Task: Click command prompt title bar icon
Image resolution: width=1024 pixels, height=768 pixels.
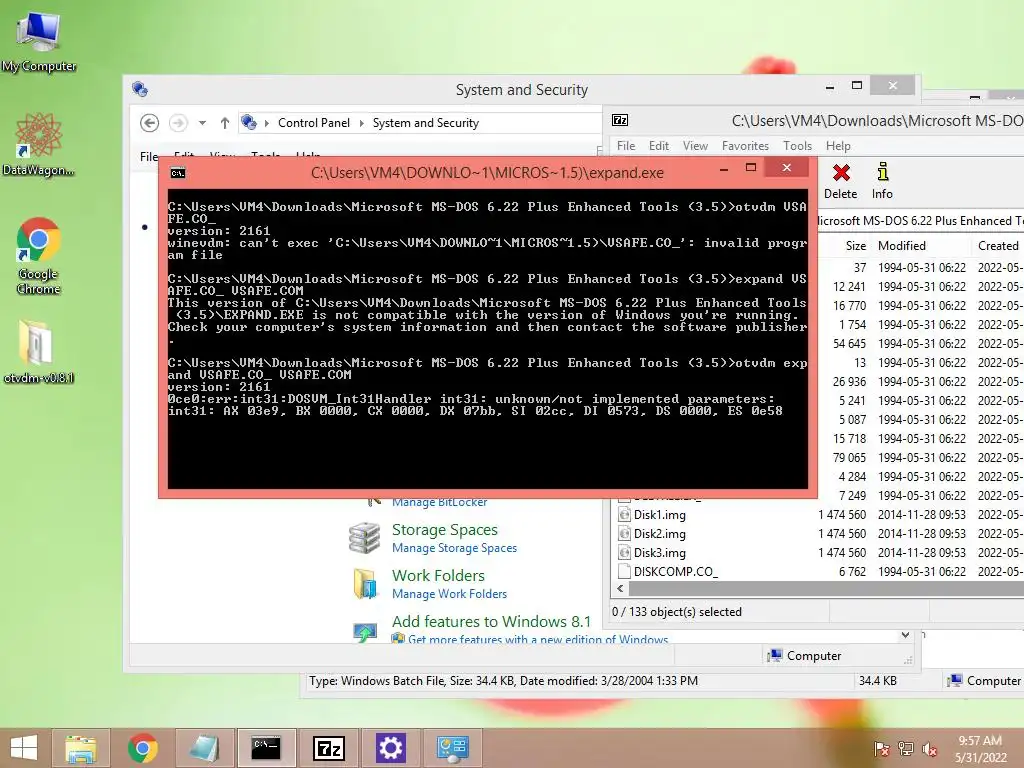Action: tap(178, 172)
